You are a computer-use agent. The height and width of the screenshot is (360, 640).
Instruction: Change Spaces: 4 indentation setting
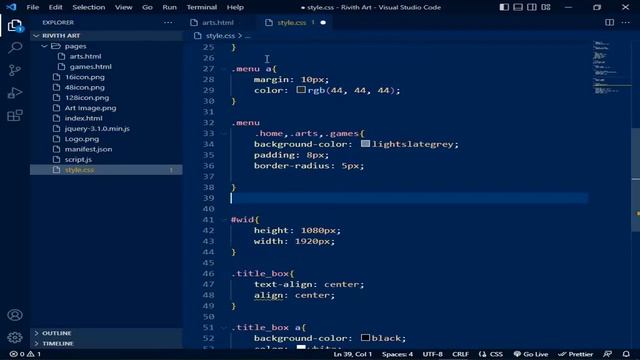pos(397,354)
